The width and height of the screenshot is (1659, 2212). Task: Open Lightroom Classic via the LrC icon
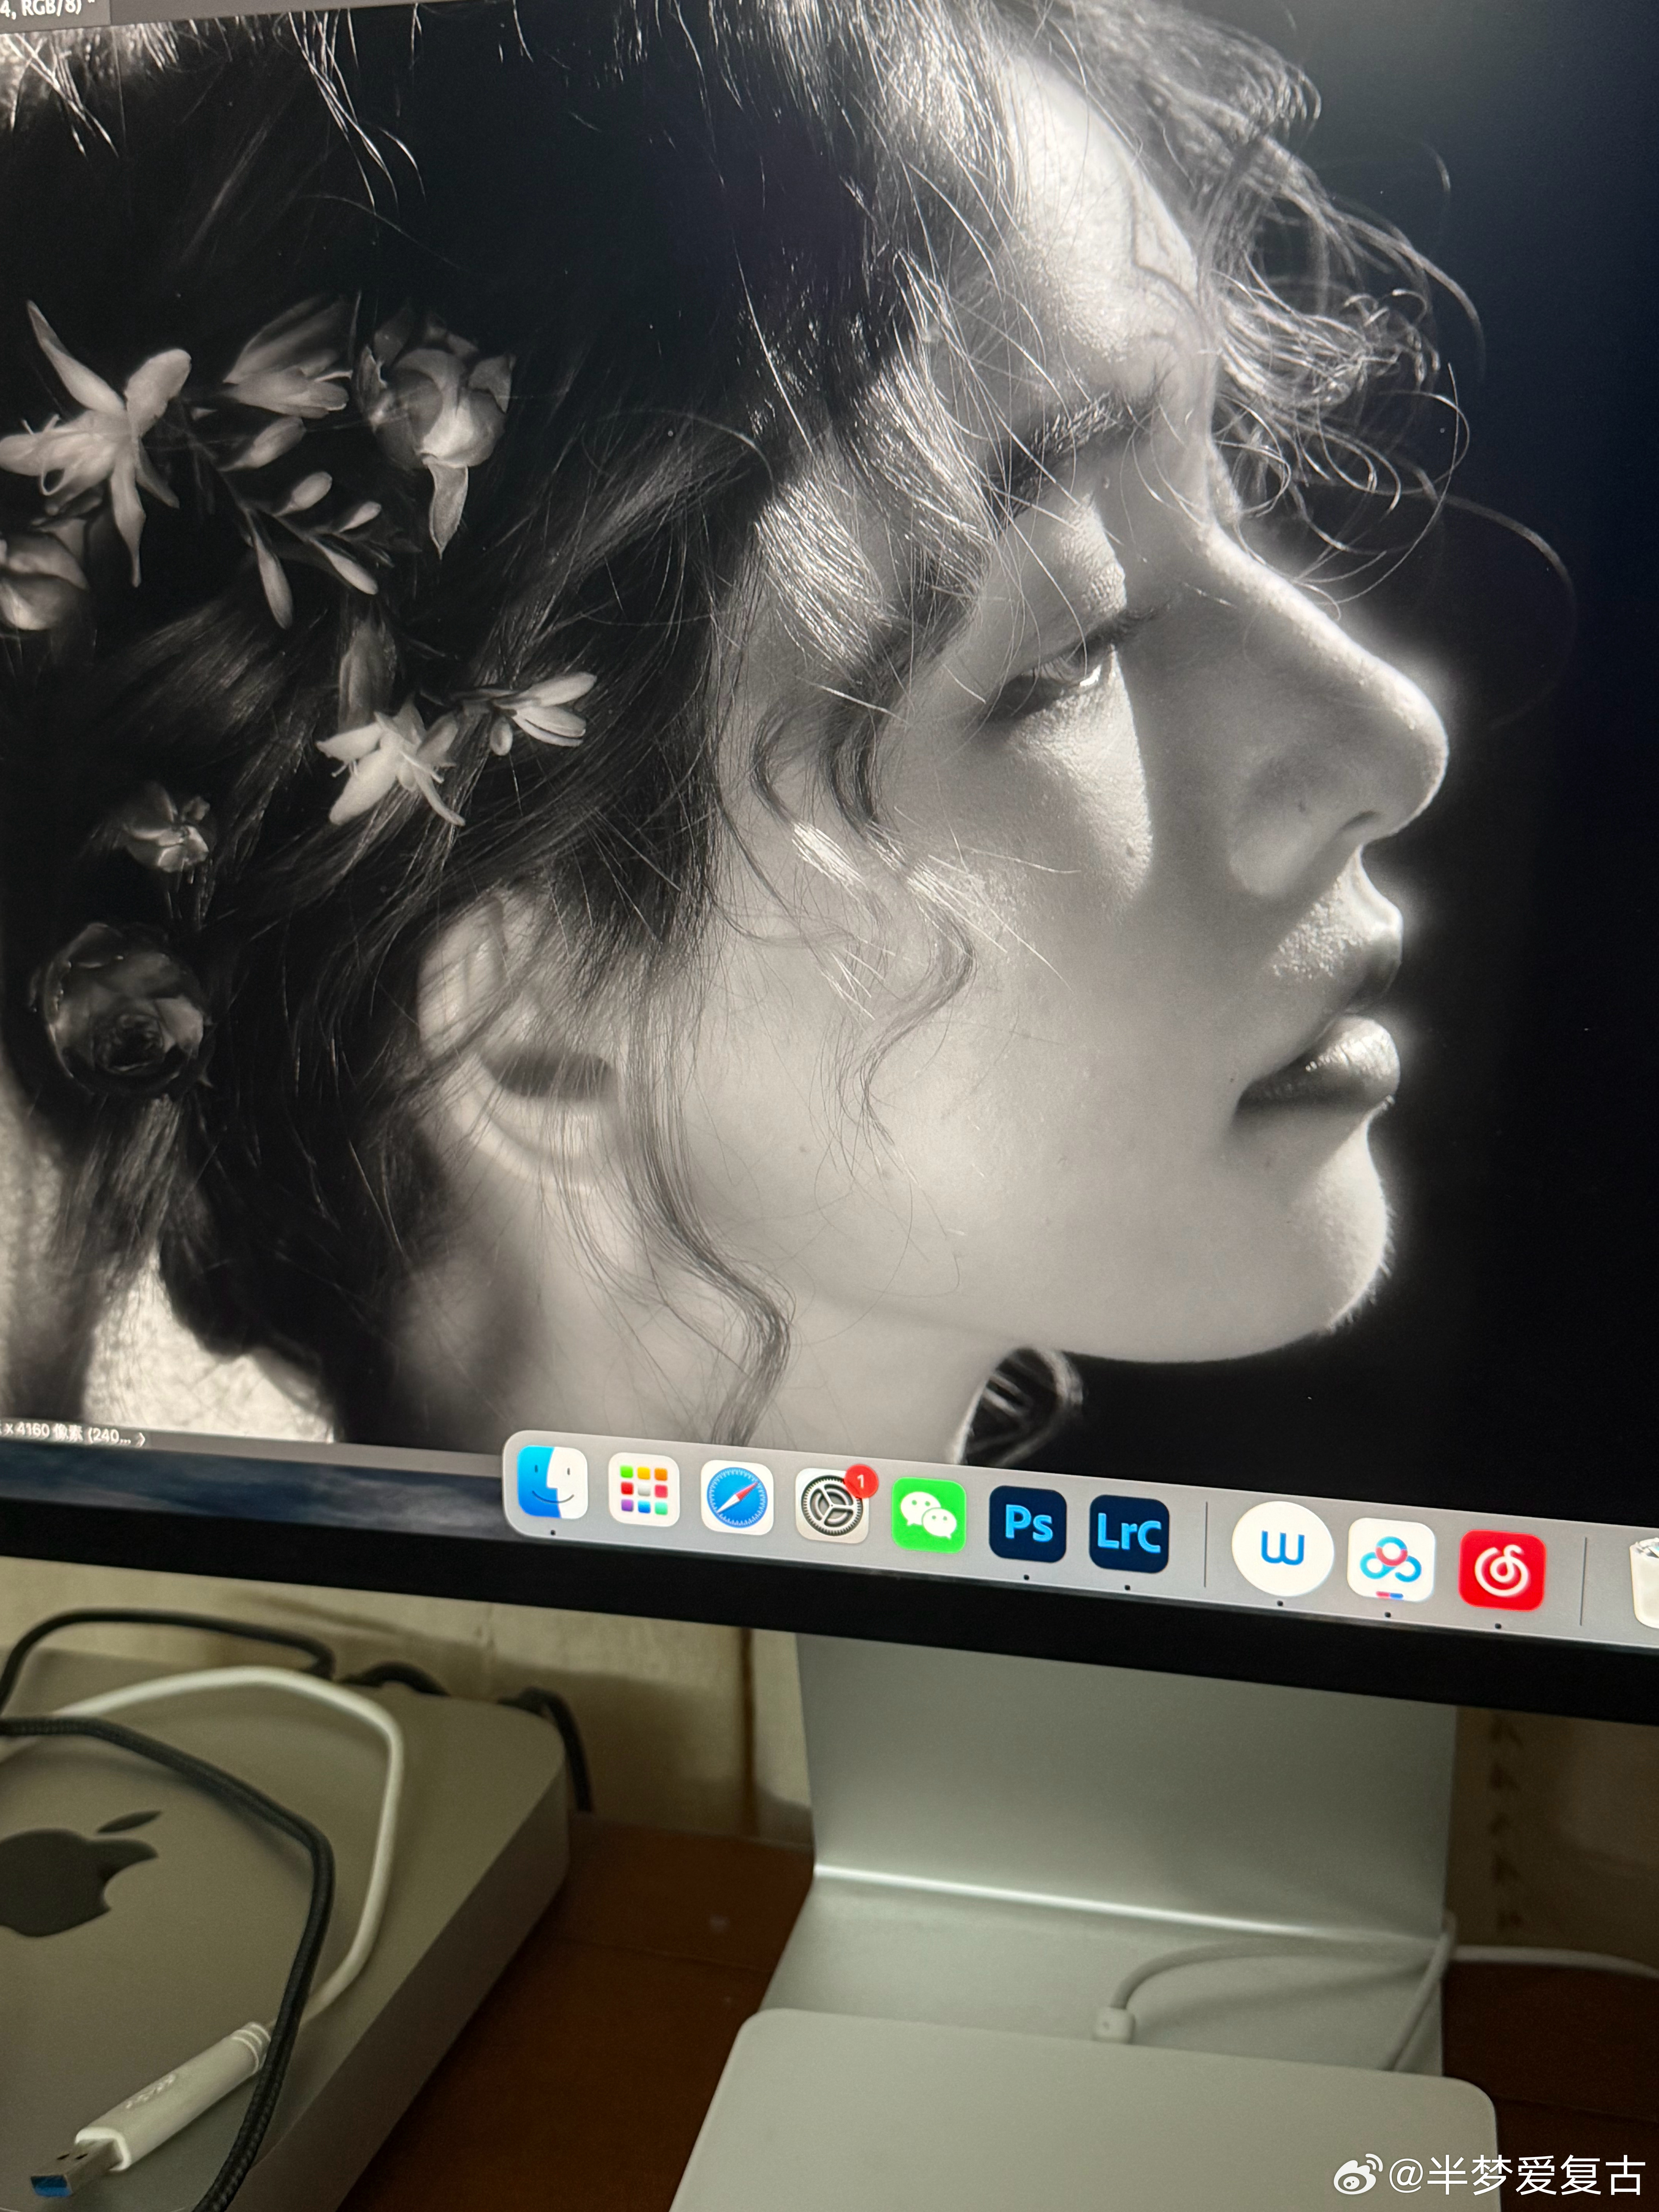[1128, 1534]
